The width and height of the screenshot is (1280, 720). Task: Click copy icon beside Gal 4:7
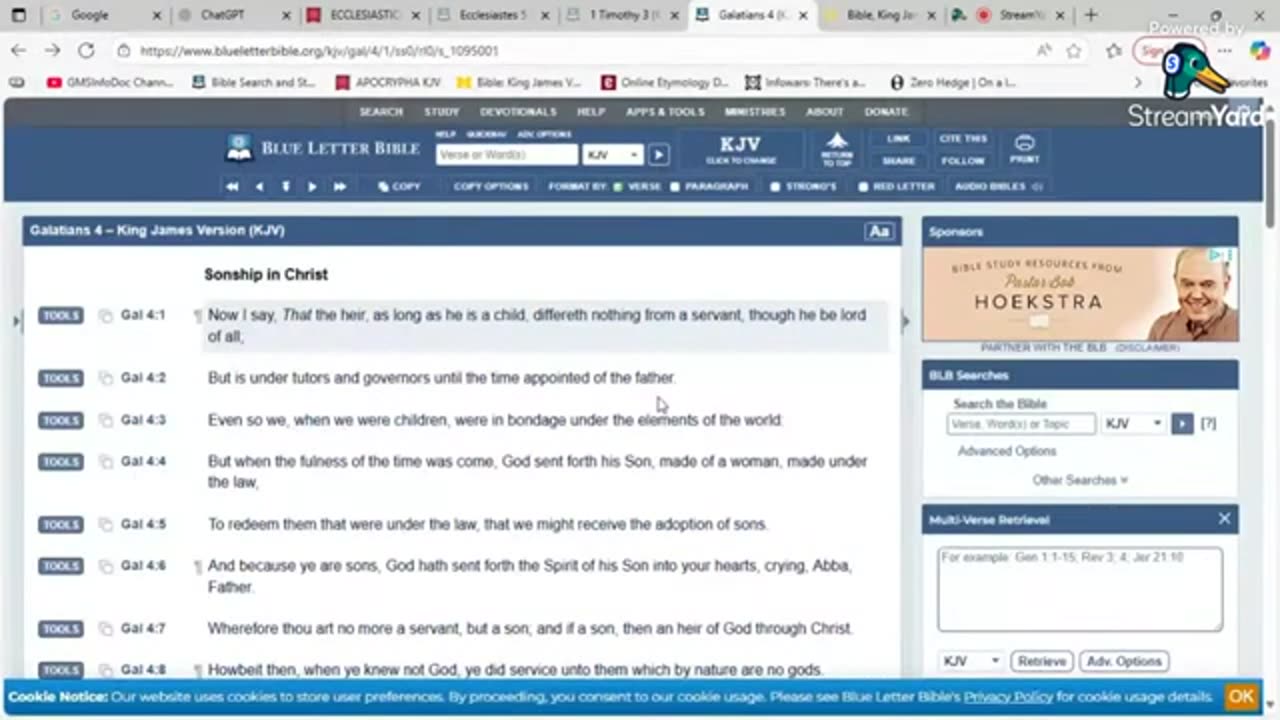tap(106, 629)
